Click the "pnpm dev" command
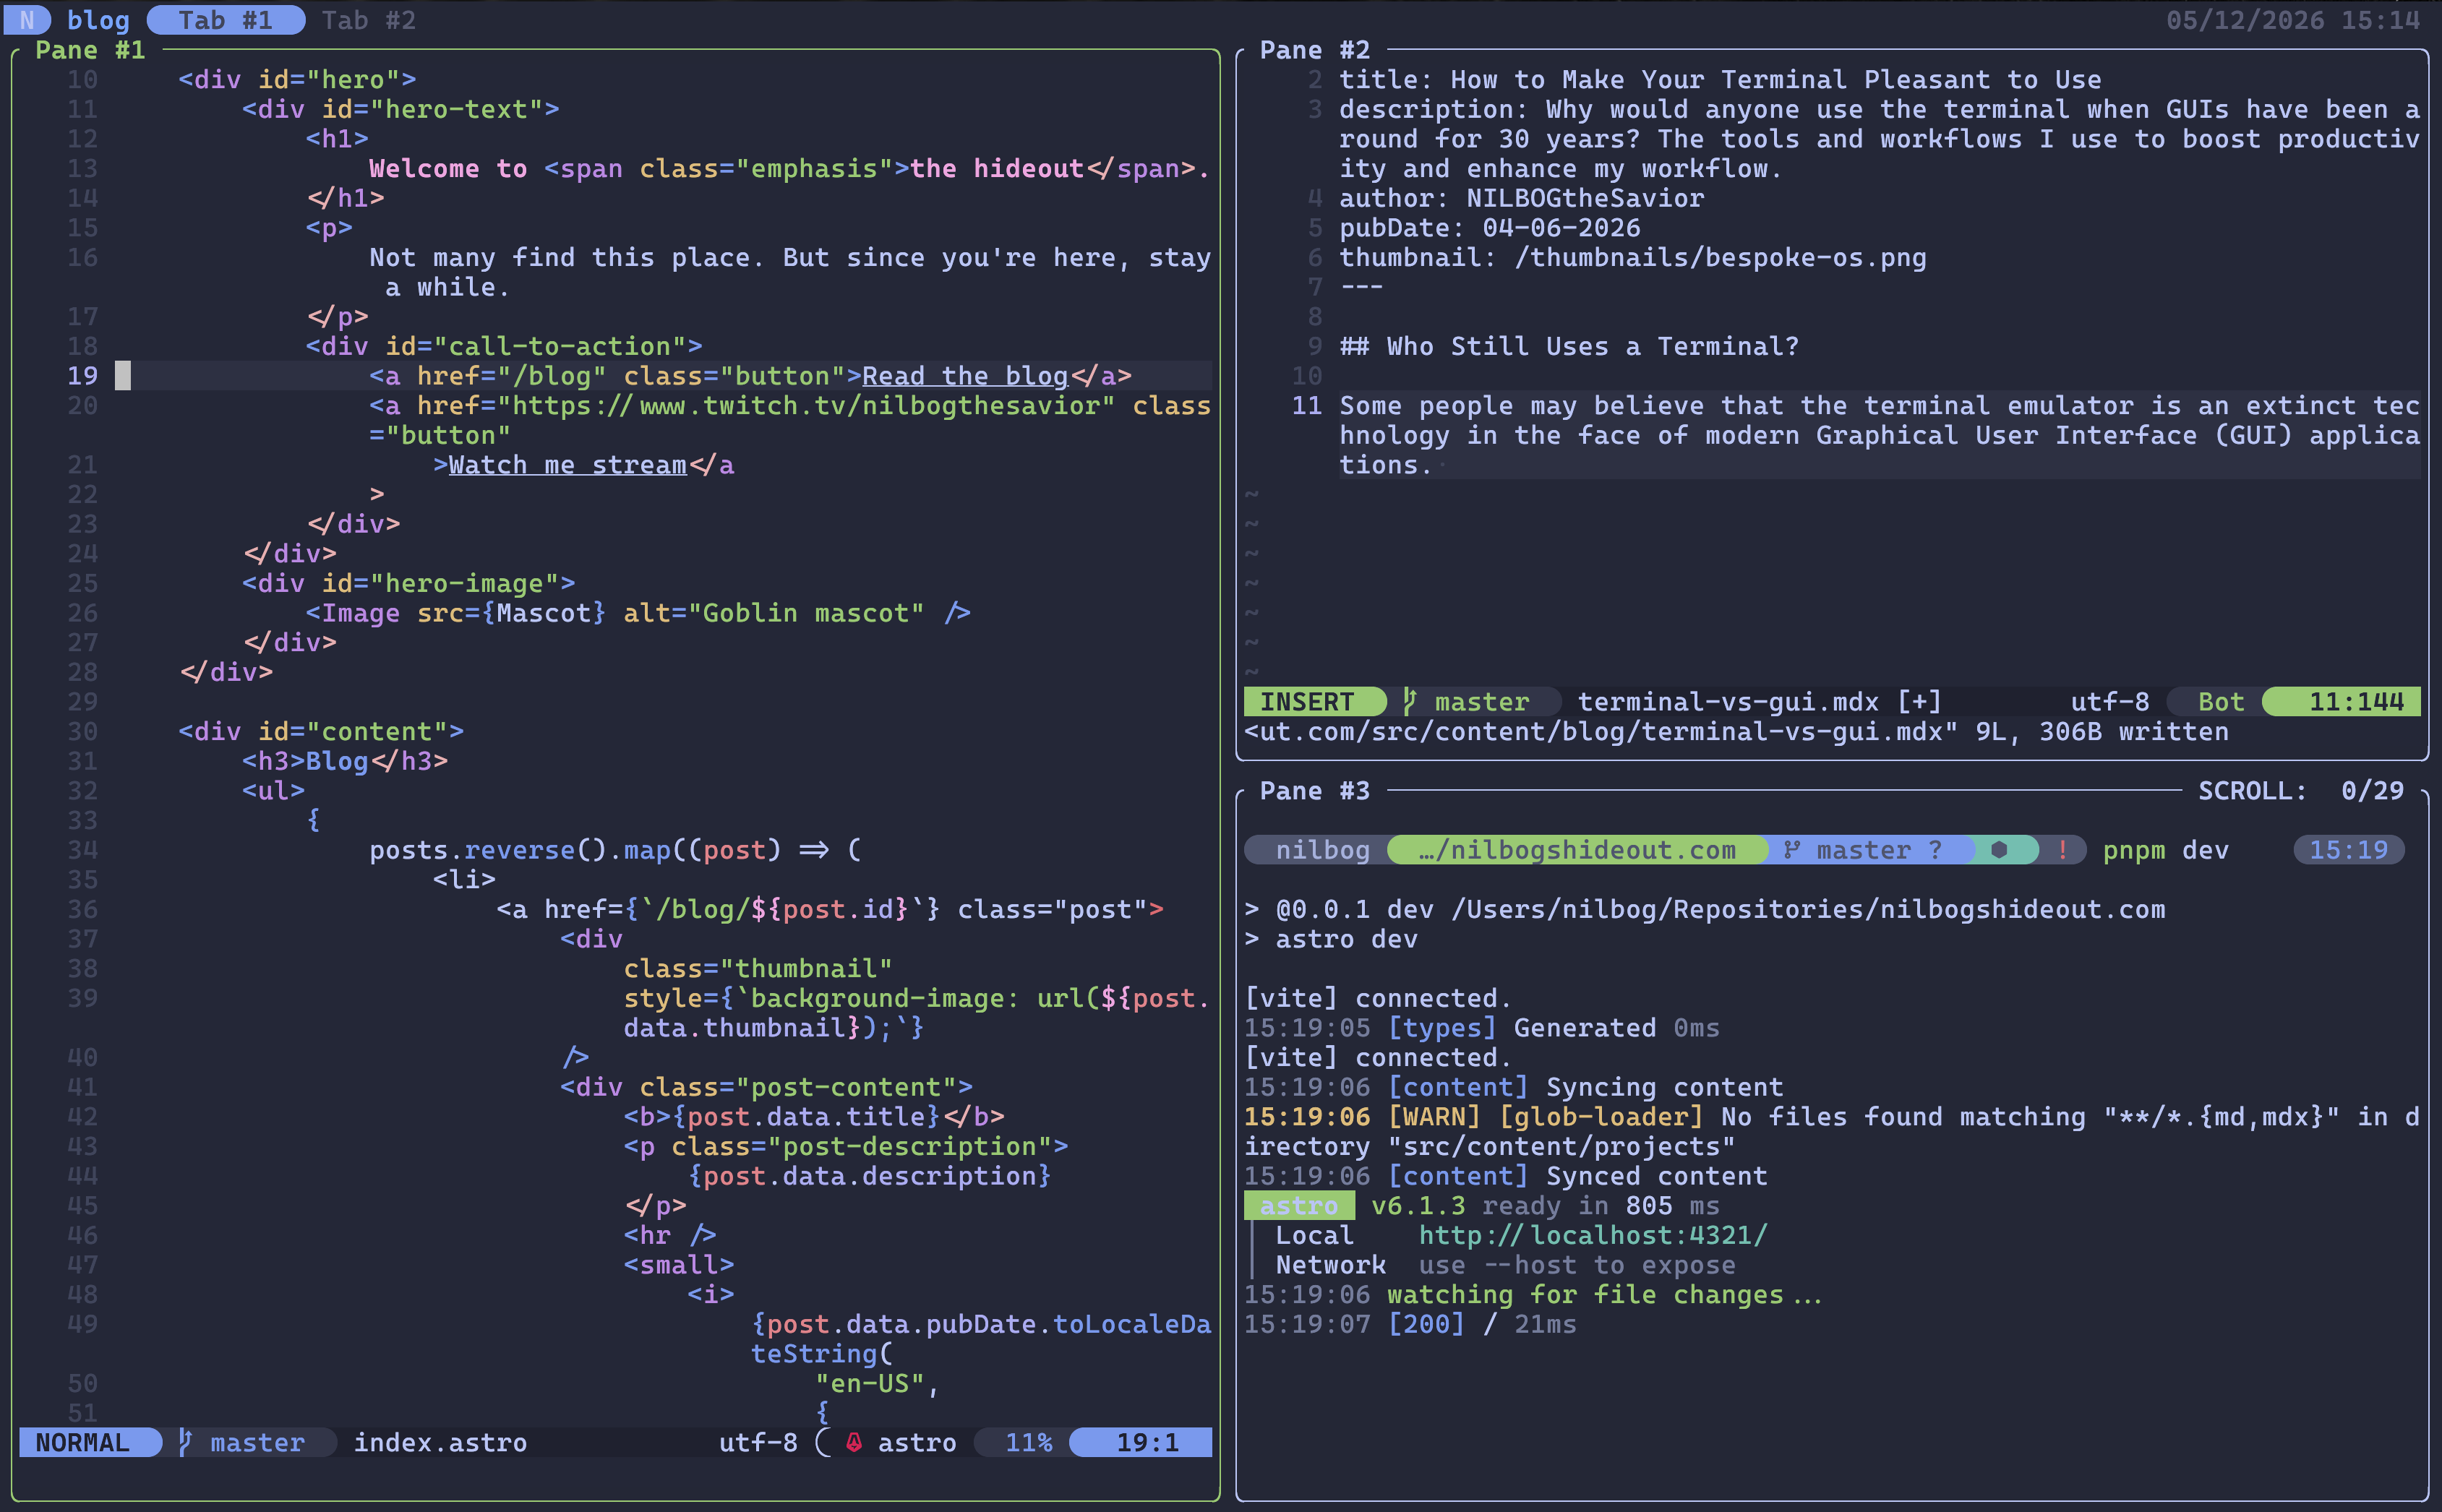The height and width of the screenshot is (1512, 2442). tap(2165, 850)
